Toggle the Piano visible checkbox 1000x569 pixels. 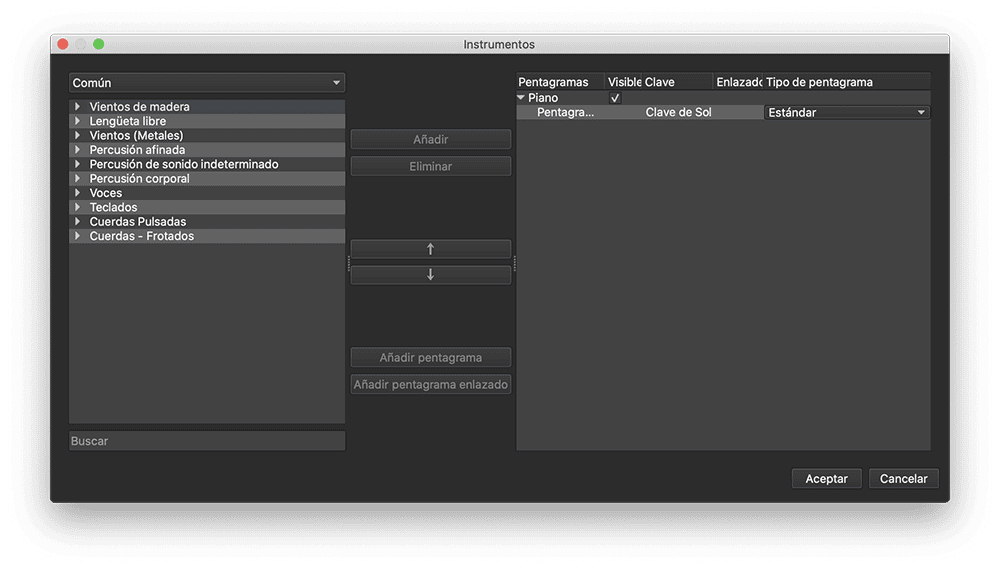tap(615, 98)
